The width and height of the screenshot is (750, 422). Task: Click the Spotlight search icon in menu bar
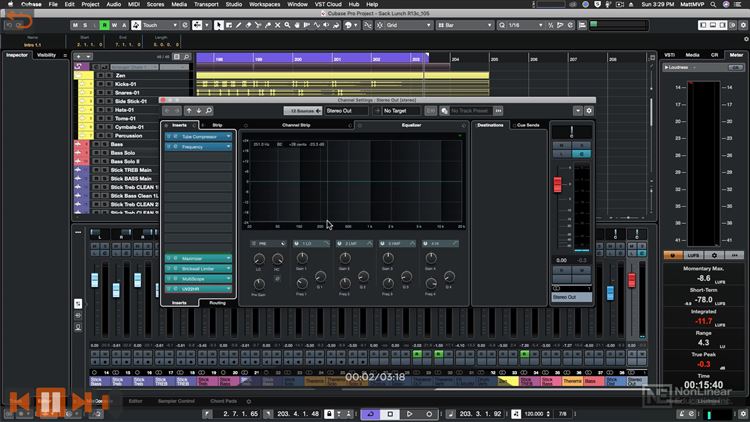click(x=713, y=4)
